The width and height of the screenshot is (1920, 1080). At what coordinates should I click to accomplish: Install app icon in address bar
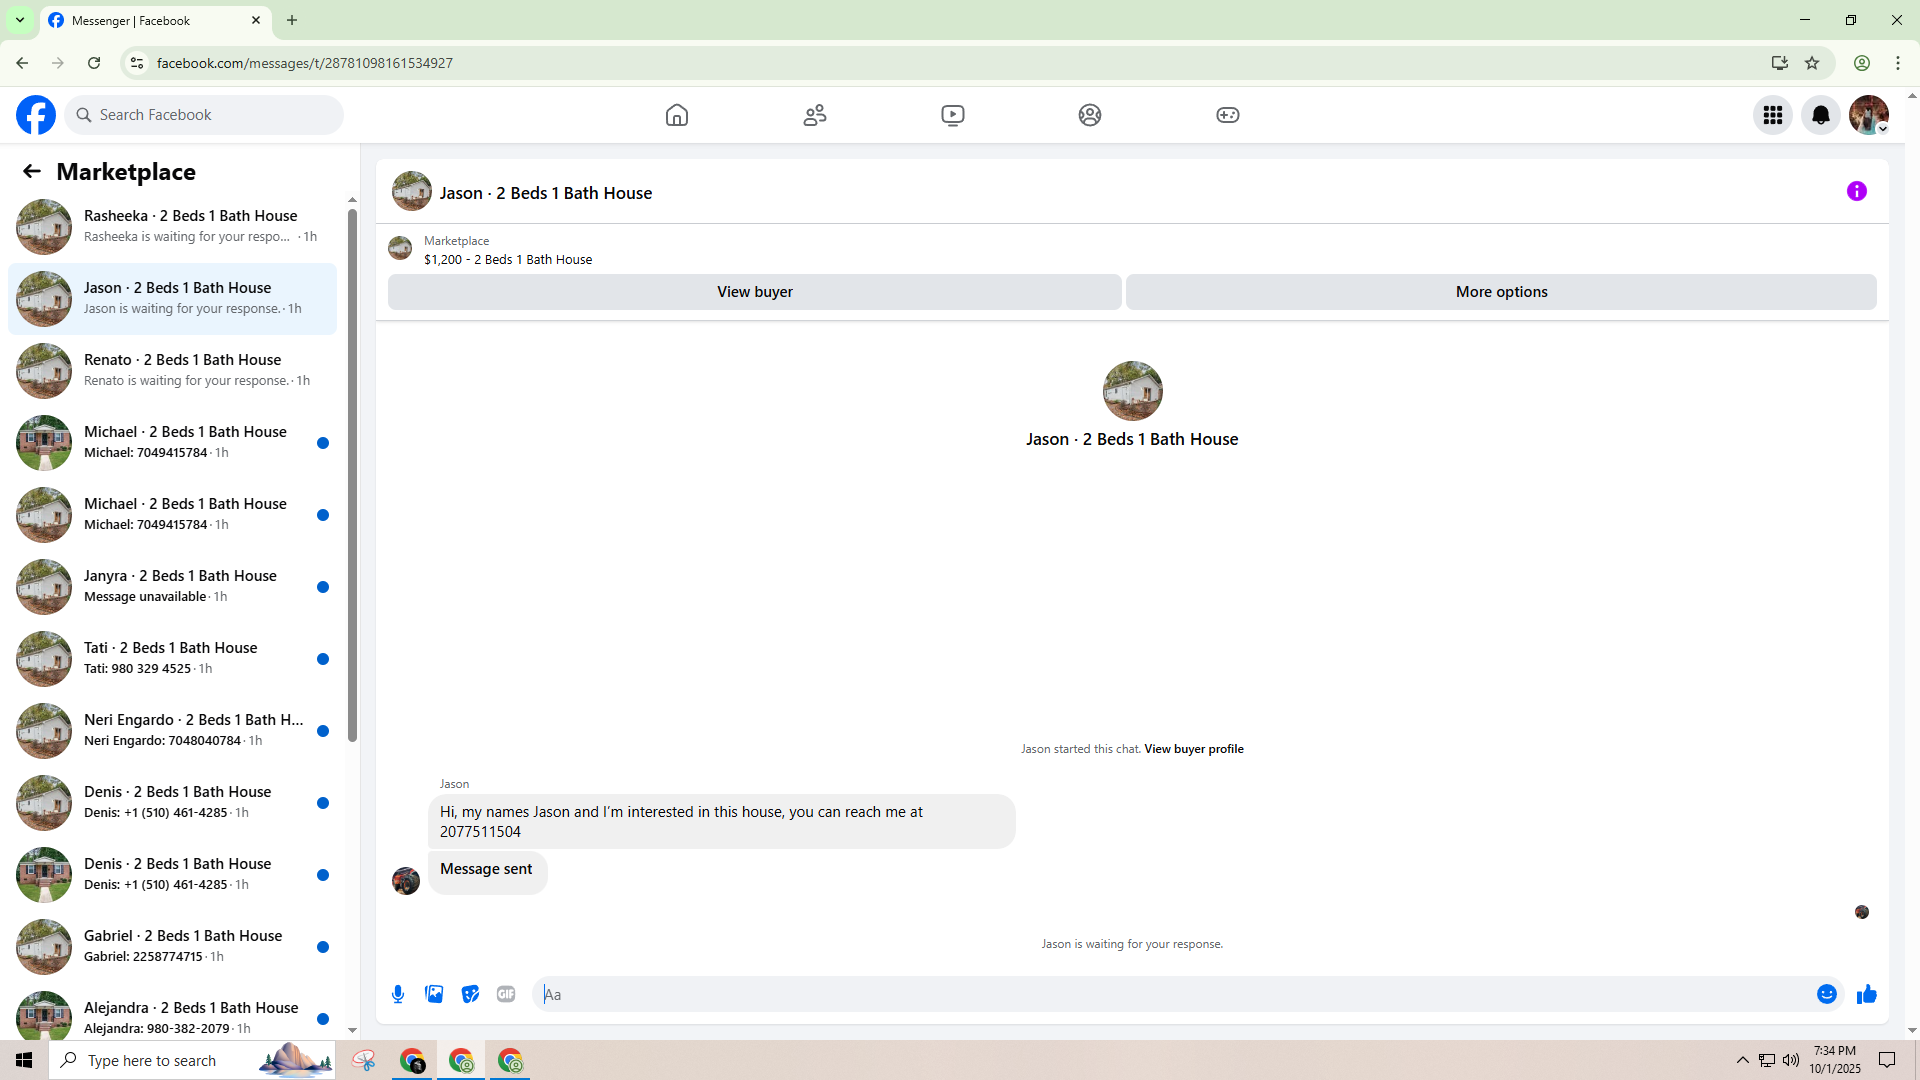(1780, 63)
